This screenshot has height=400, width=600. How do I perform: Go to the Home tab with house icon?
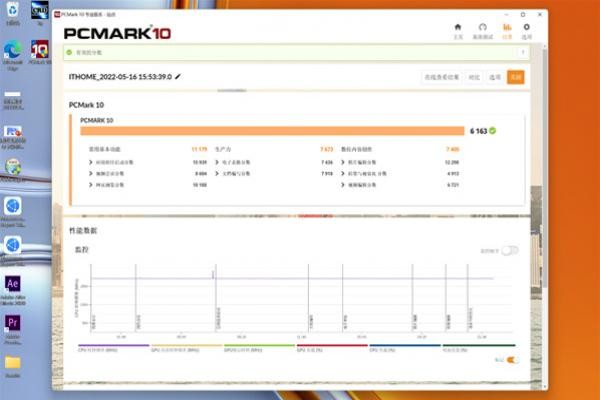(x=458, y=31)
